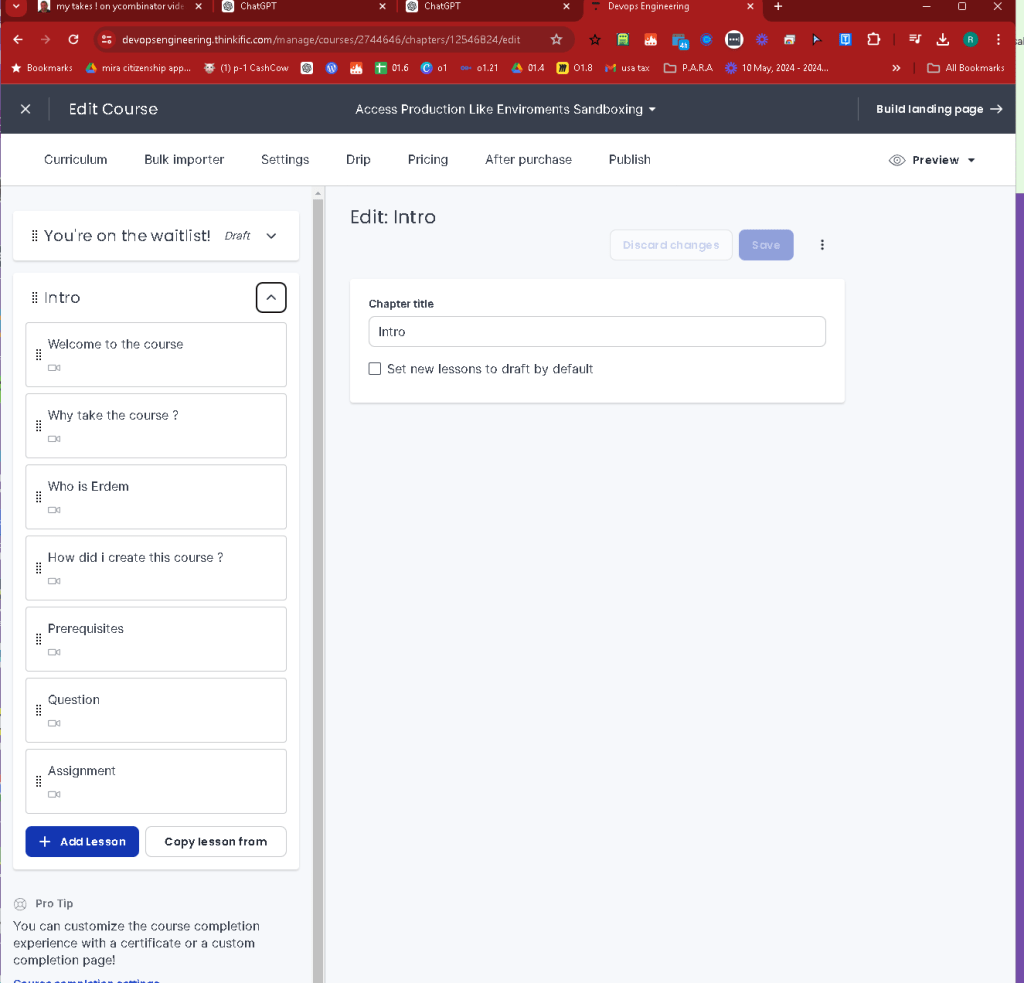Viewport: 1024px width, 983px height.
Task: Go to the Settings tab
Action: point(285,159)
